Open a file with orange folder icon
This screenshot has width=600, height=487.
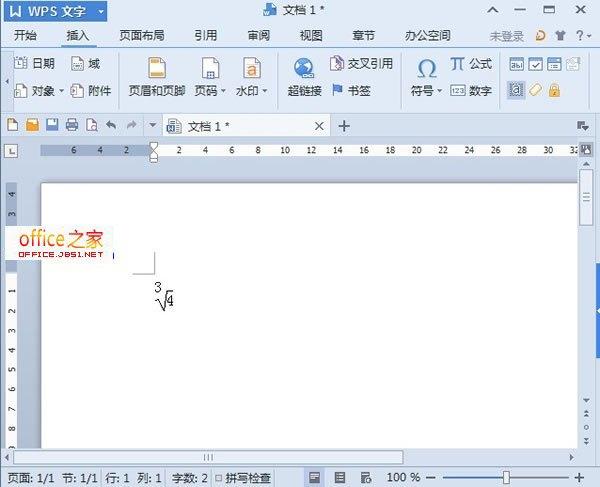(x=33, y=125)
